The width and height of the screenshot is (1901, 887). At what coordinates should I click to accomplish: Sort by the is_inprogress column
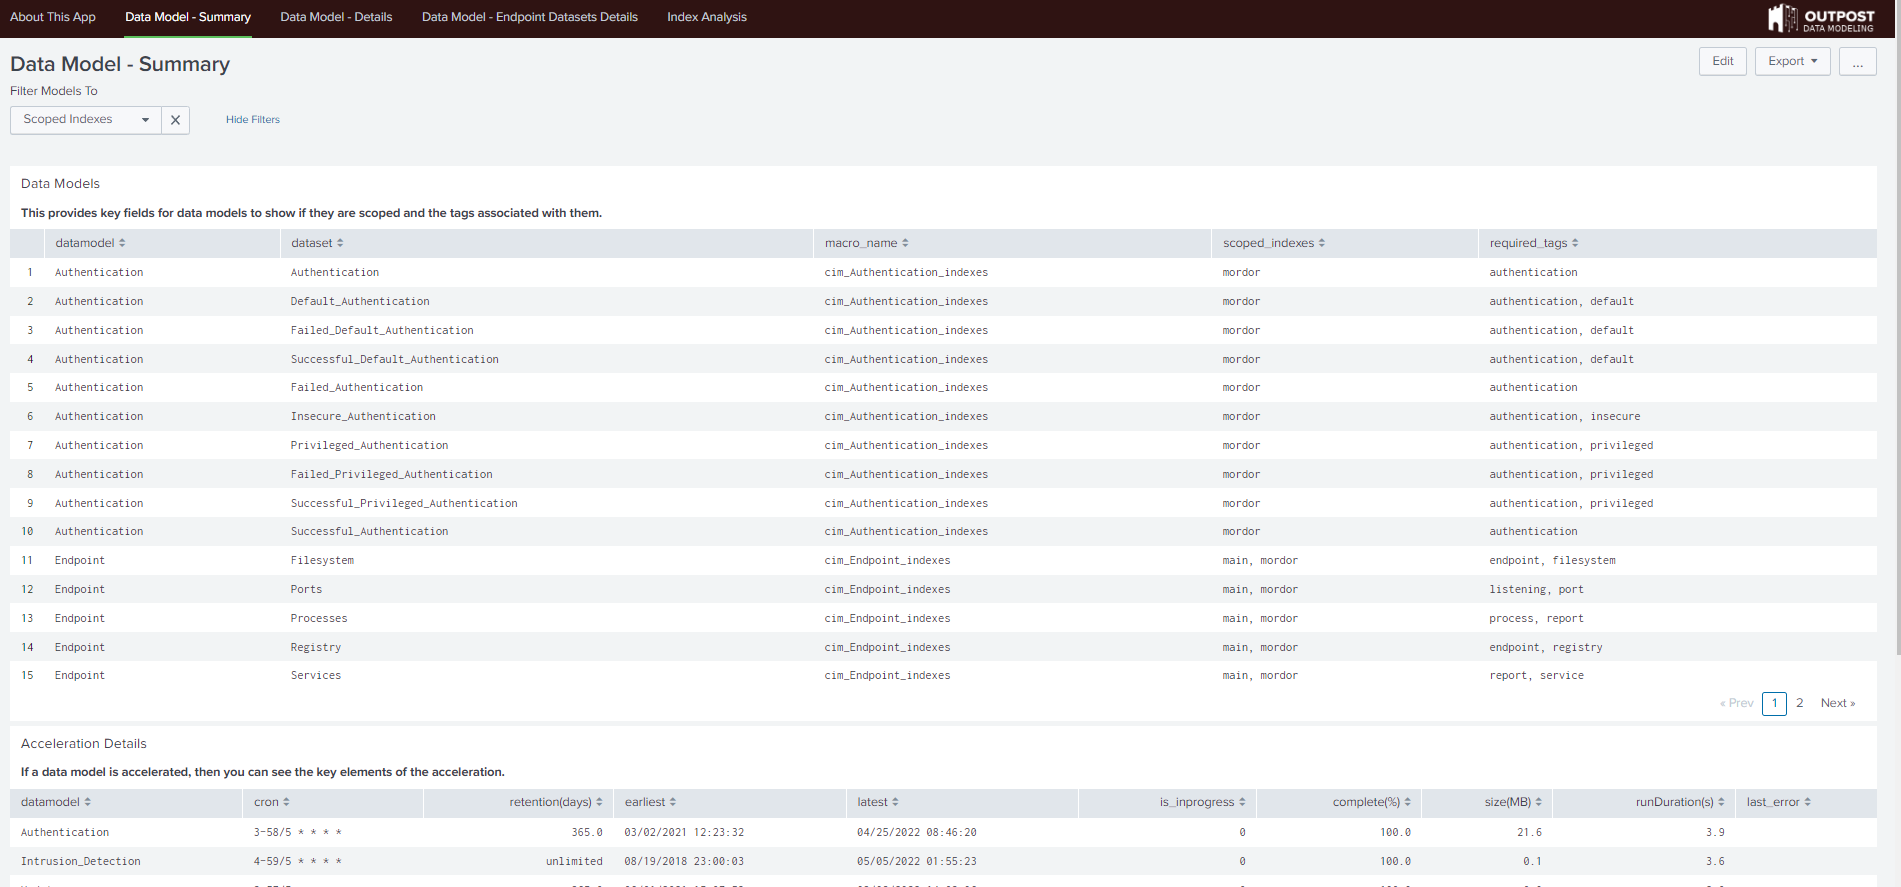point(1203,802)
